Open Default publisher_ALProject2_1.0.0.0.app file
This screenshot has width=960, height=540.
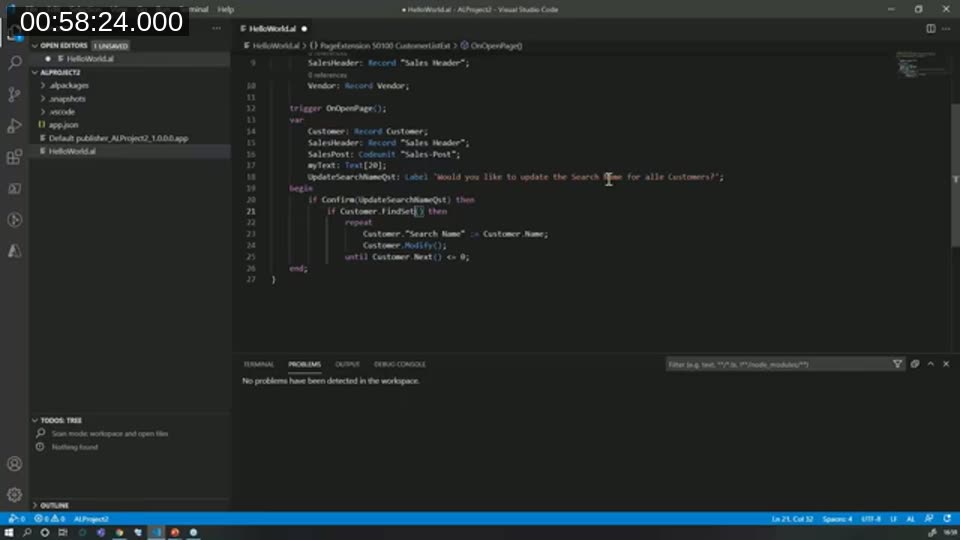point(118,138)
